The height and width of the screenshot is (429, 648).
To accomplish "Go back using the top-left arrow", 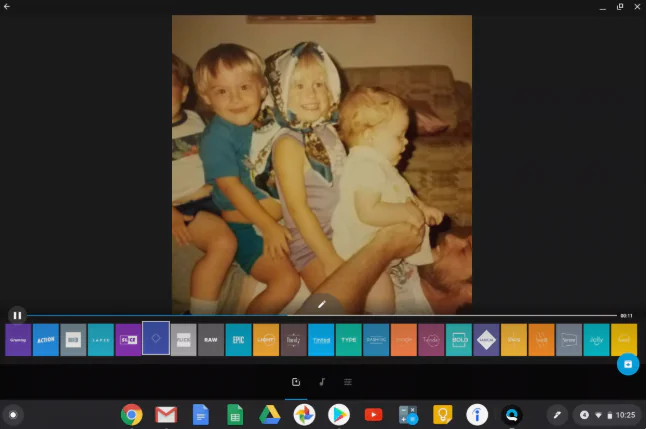I will pyautogui.click(x=8, y=7).
